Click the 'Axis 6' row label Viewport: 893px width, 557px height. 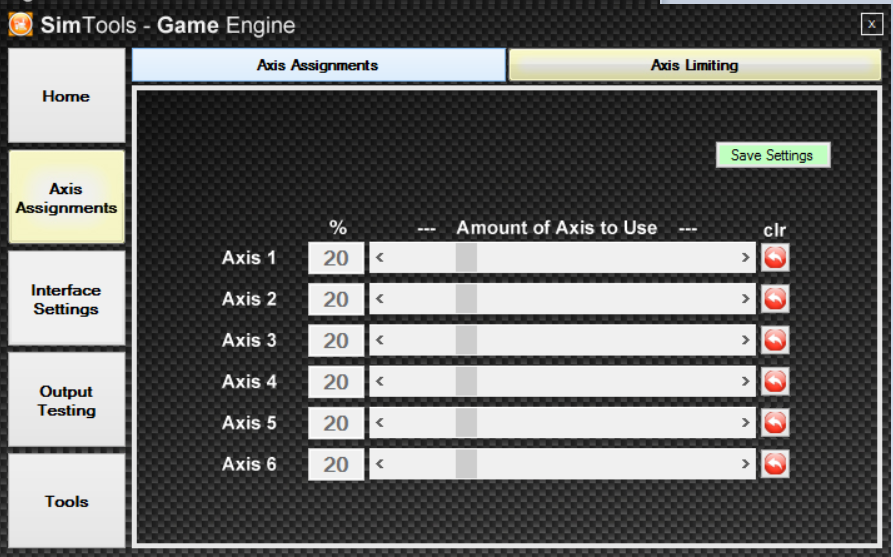pyautogui.click(x=249, y=464)
